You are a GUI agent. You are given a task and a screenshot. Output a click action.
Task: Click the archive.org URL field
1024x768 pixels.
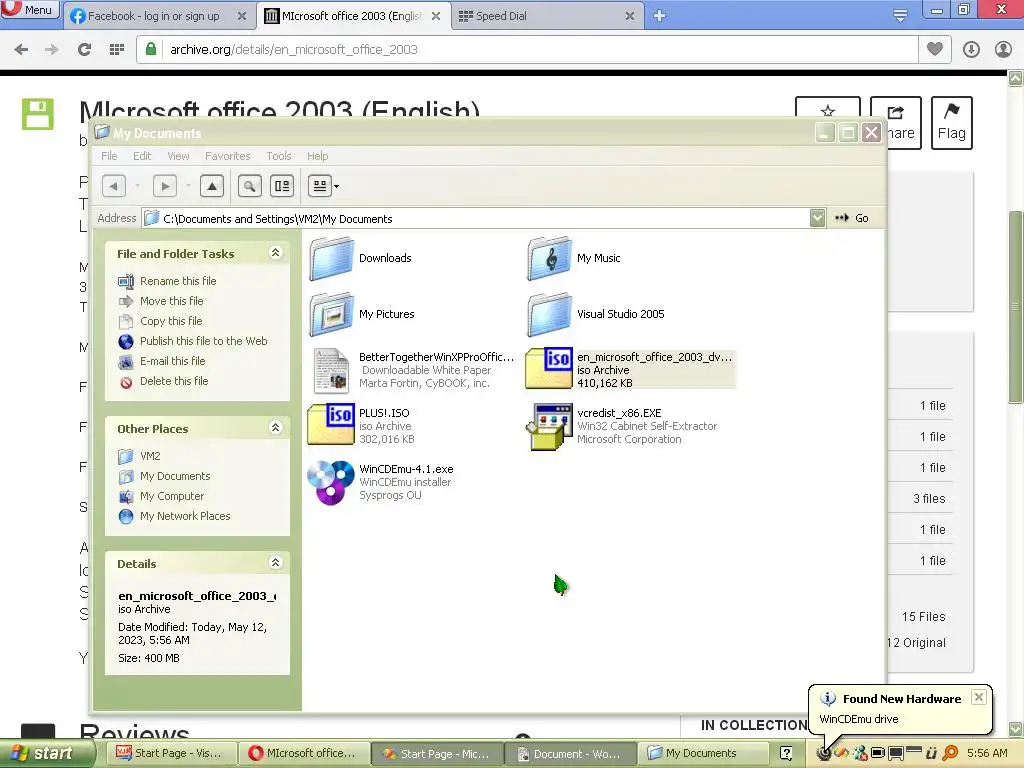tap(541, 49)
